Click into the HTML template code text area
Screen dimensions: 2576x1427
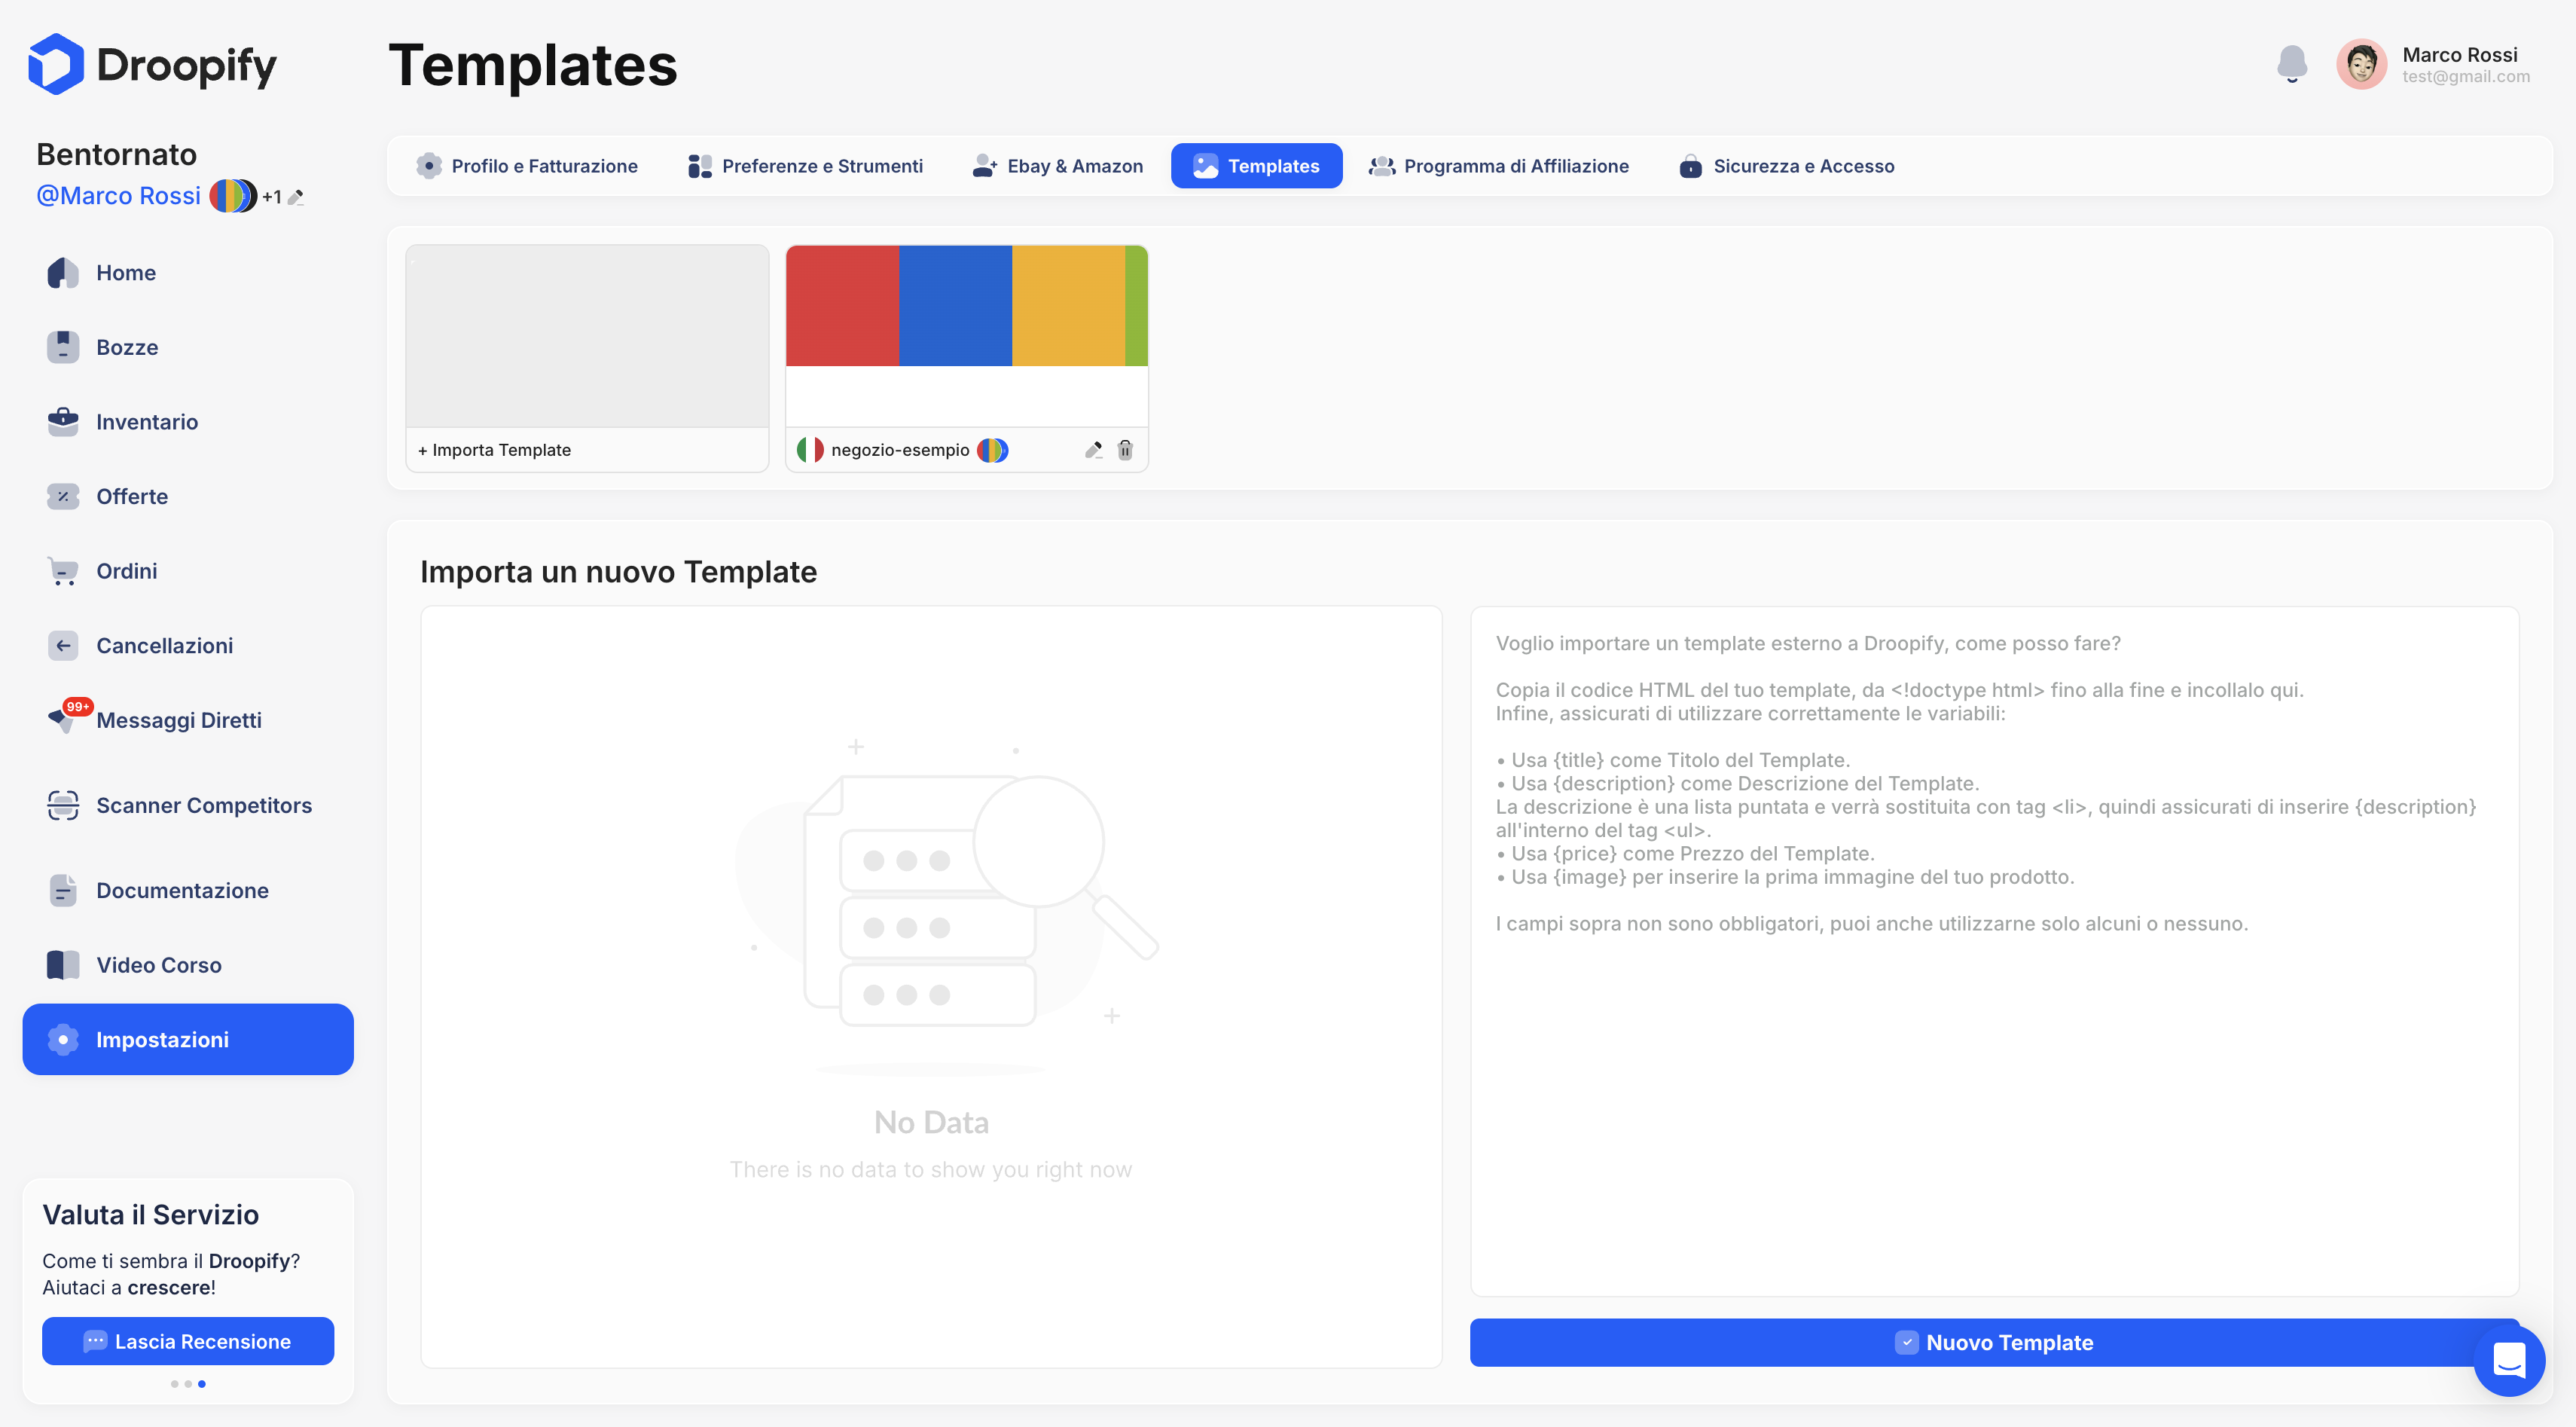tap(1994, 951)
